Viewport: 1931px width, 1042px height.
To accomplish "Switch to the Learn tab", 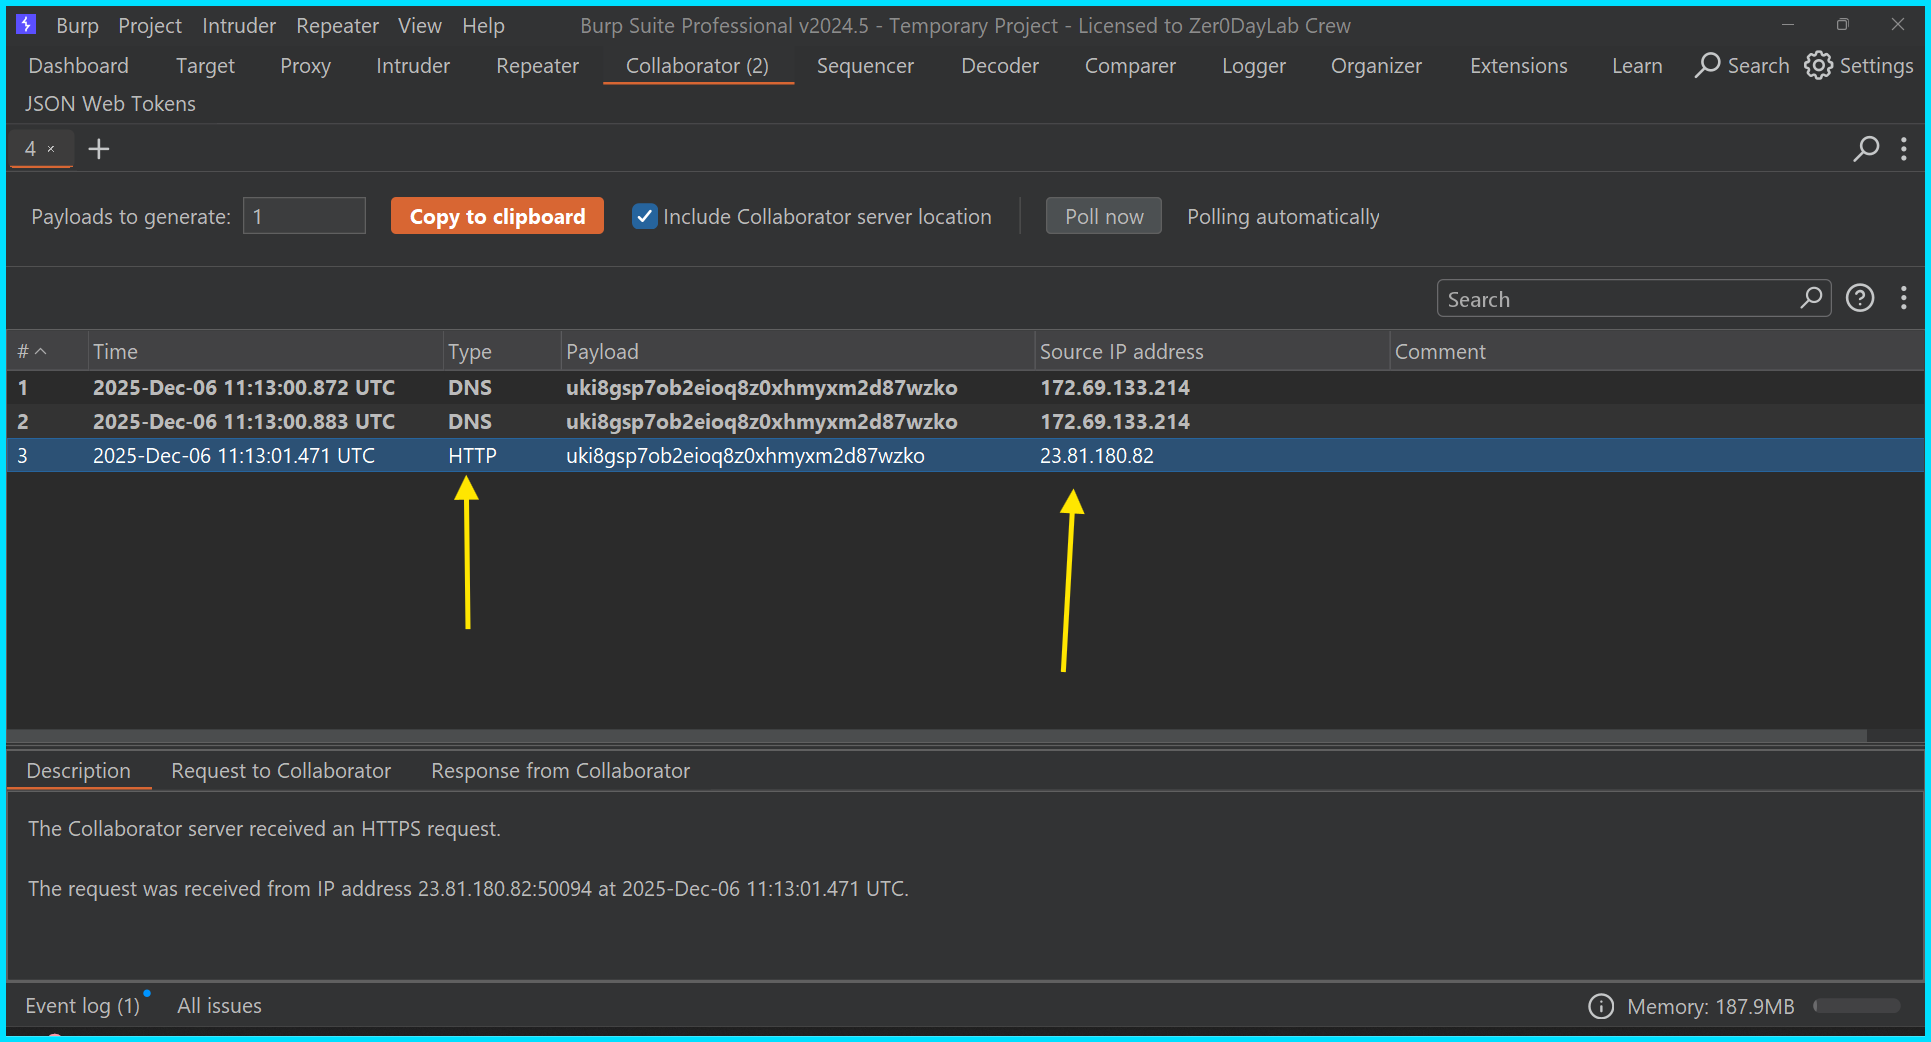I will tap(1637, 66).
